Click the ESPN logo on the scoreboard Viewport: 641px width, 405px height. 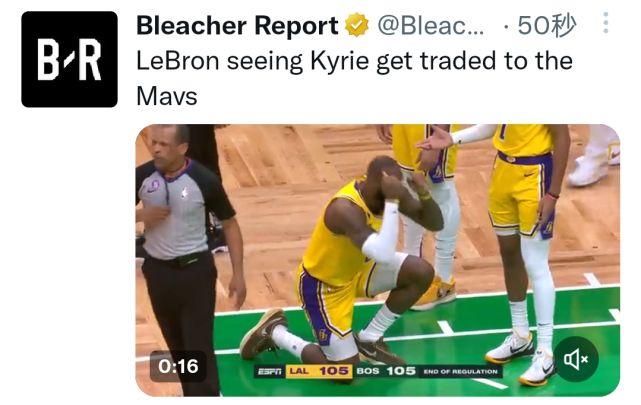coord(268,372)
